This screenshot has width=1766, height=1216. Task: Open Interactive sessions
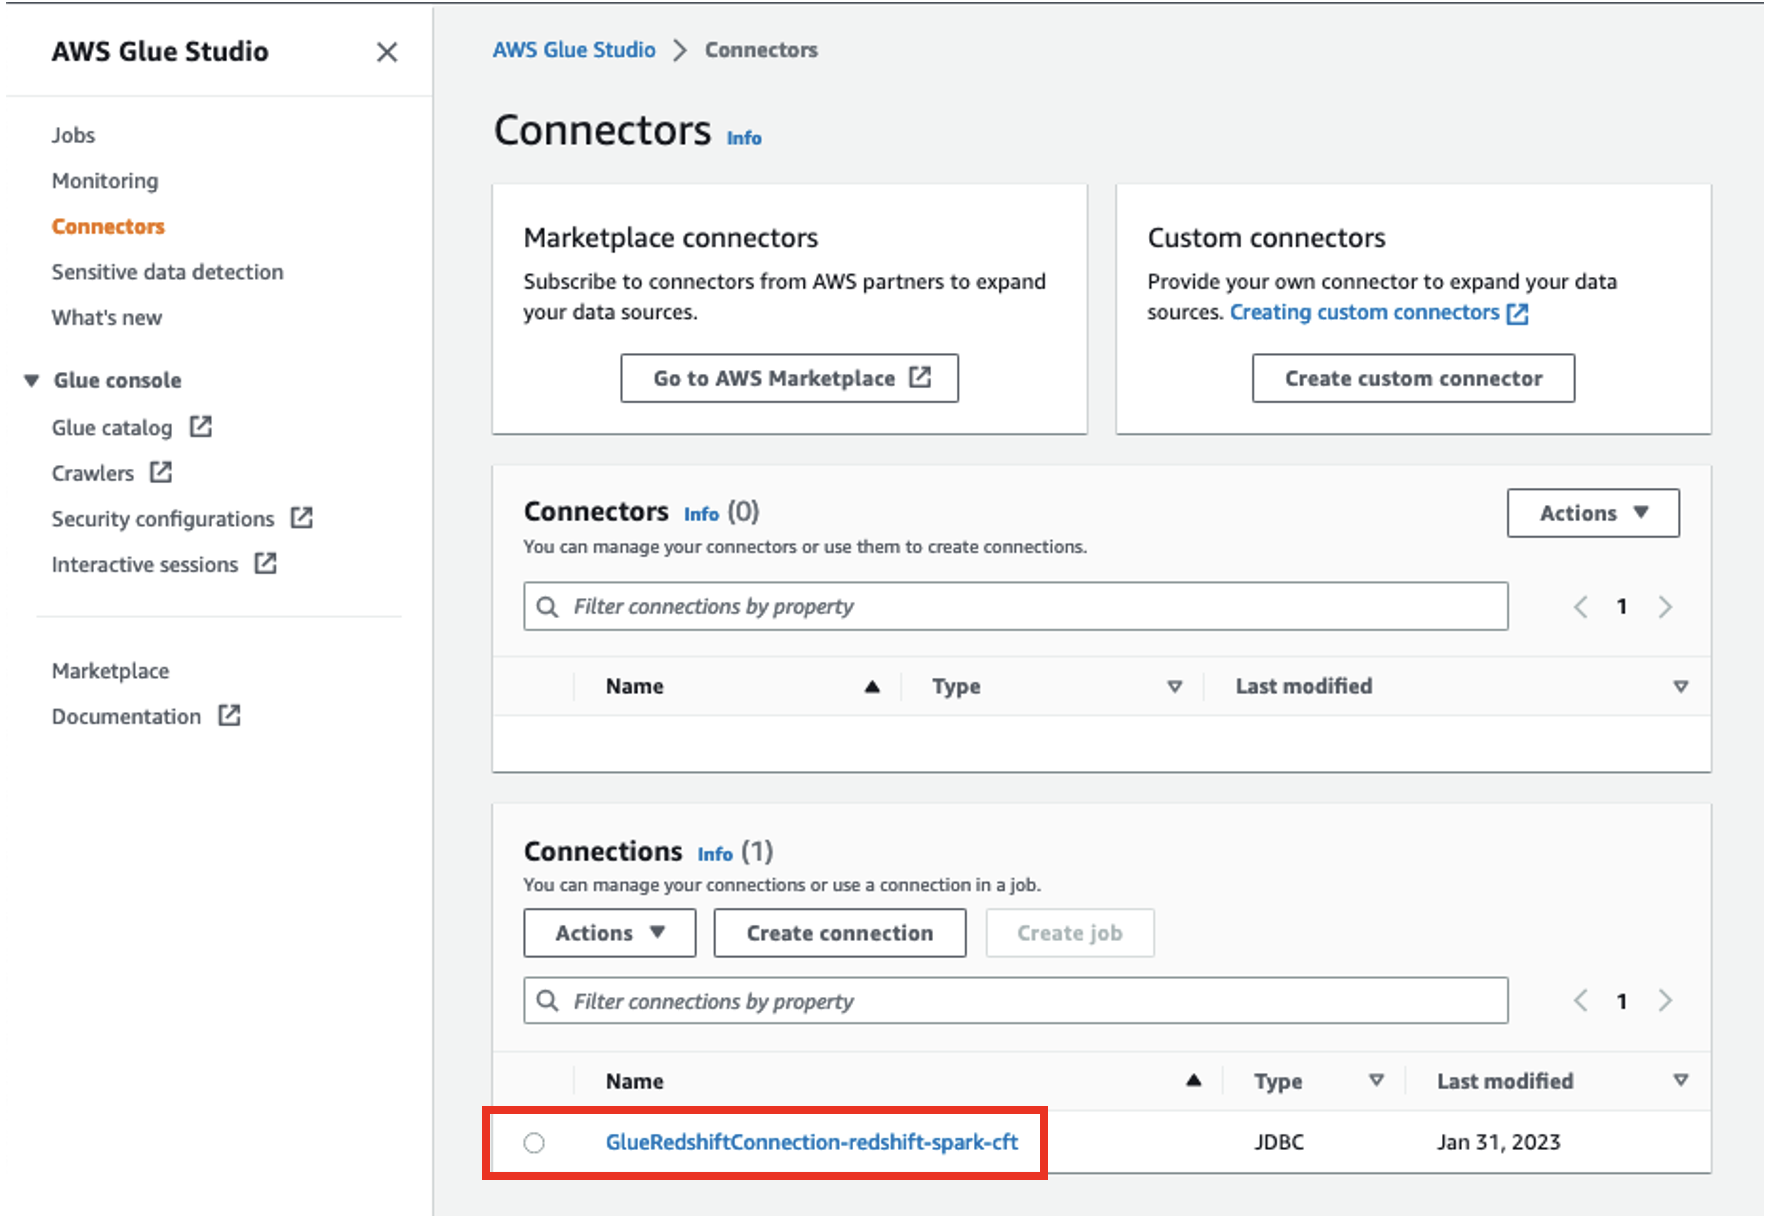tap(145, 565)
